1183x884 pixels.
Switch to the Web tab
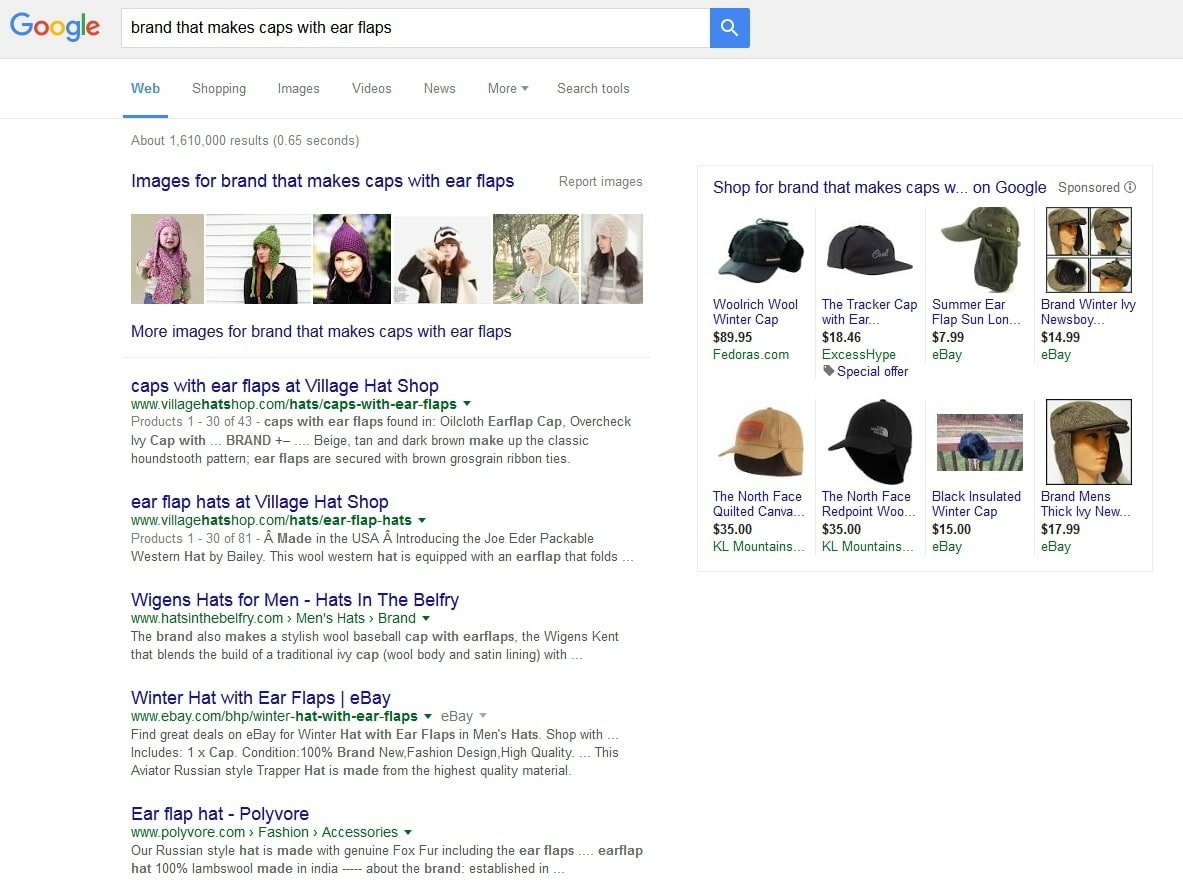coord(145,88)
